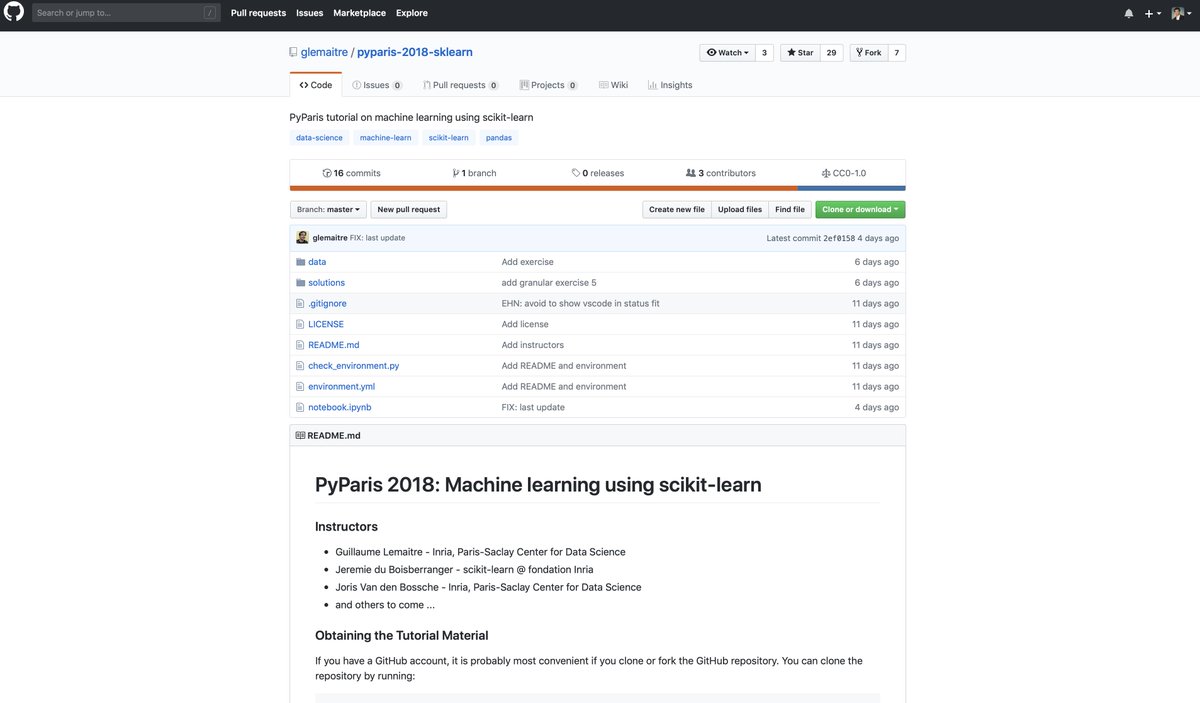Open the notifications bell
The width and height of the screenshot is (1200, 703).
pyautogui.click(x=1129, y=13)
